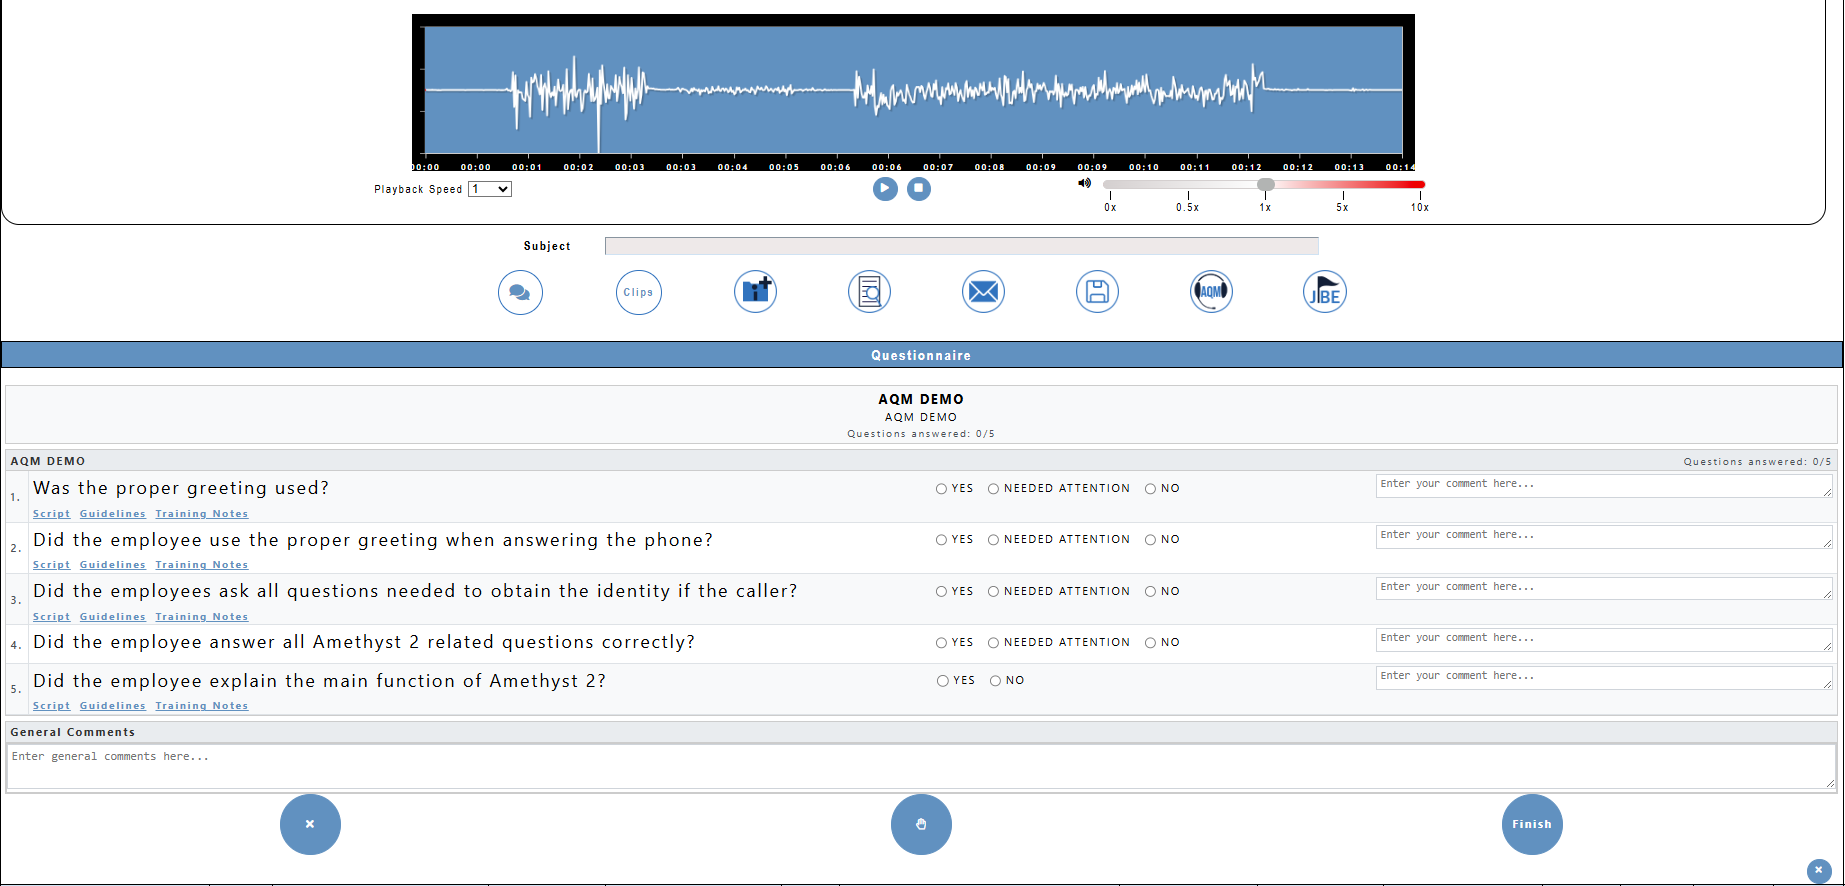Click the Finish button
The height and width of the screenshot is (886, 1845).
pos(1531,824)
